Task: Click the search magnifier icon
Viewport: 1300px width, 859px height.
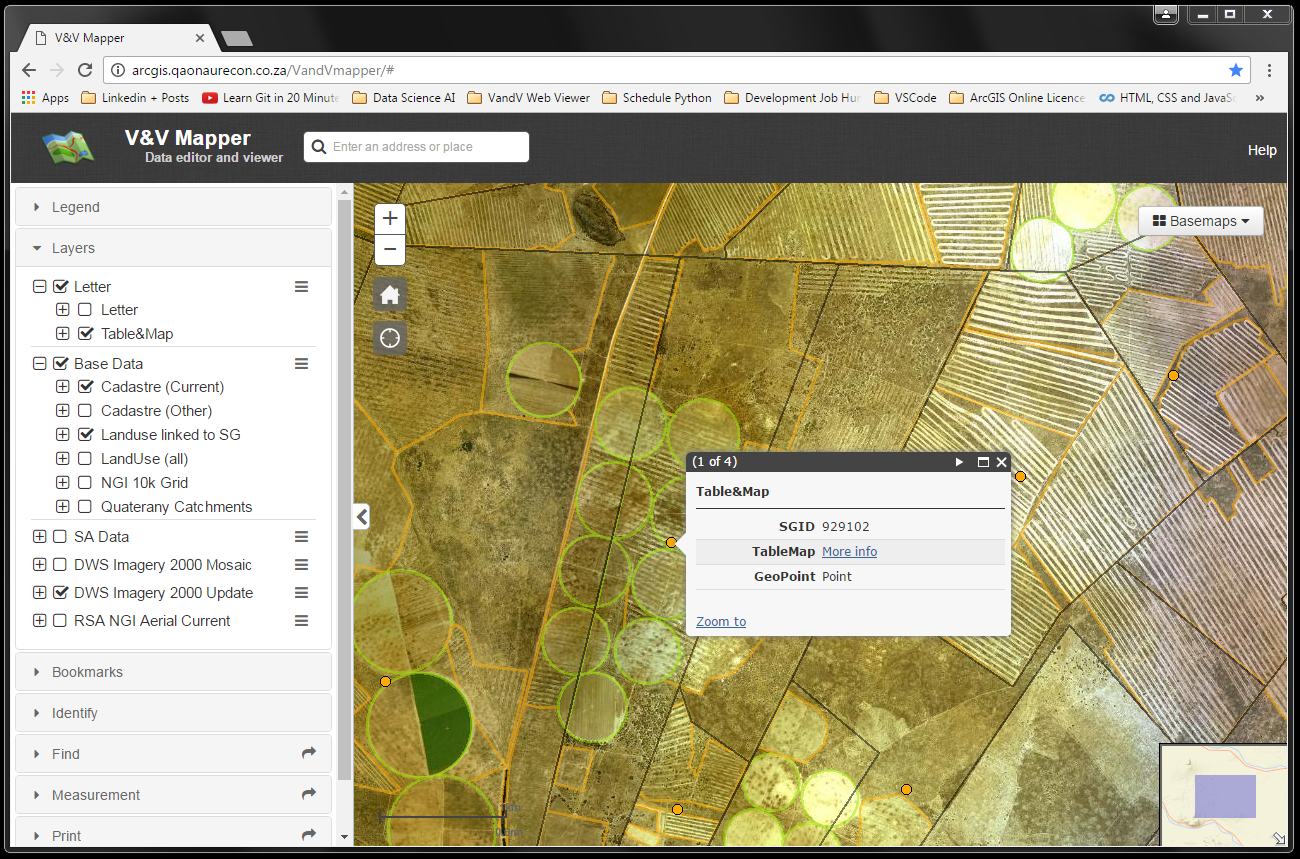Action: coord(319,147)
